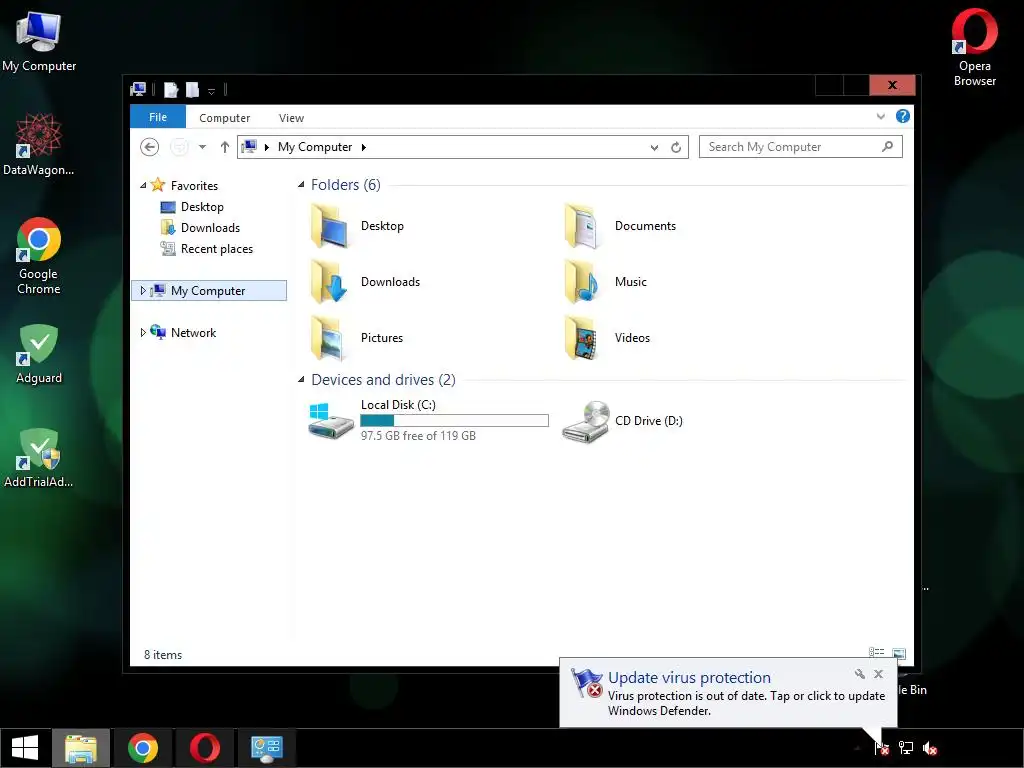The width and height of the screenshot is (1024, 768).
Task: Open notification options wrench icon
Action: (859, 674)
